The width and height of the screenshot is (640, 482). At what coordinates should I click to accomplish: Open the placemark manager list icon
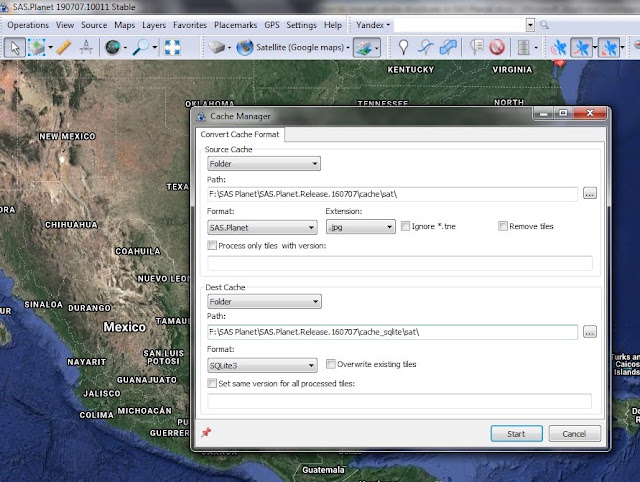(x=476, y=48)
